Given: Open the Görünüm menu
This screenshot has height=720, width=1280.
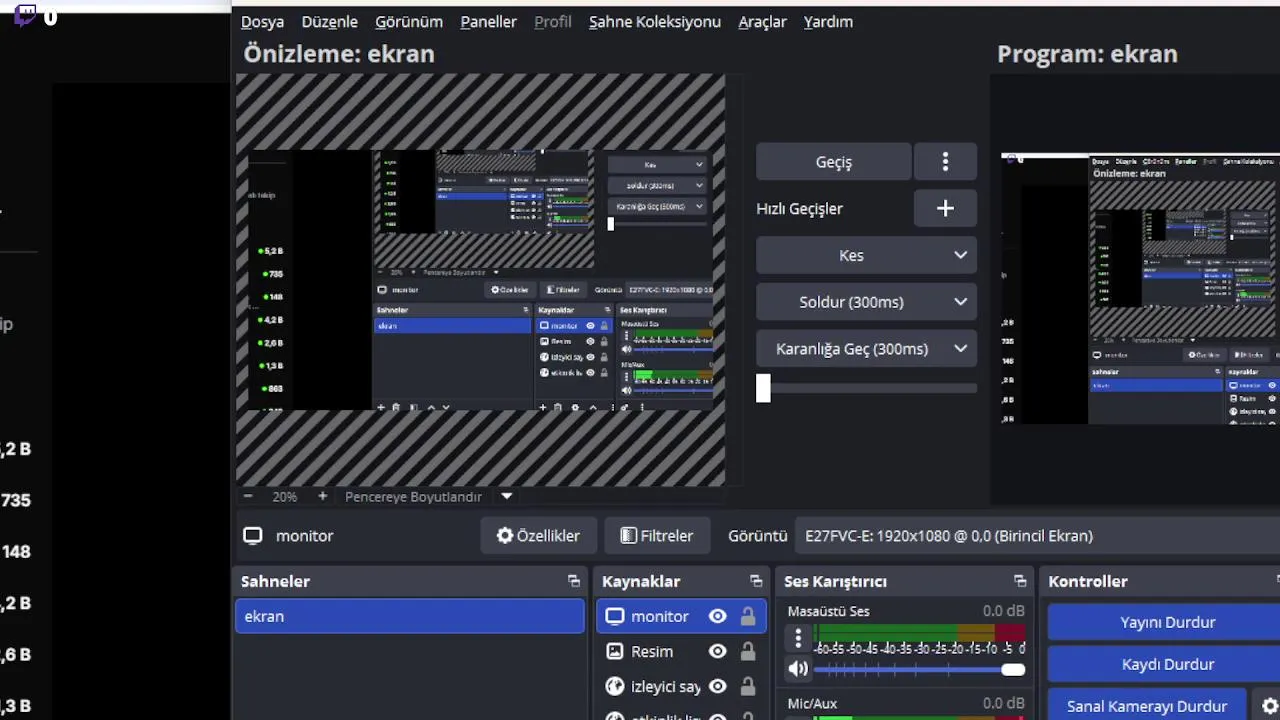Looking at the screenshot, I should (x=409, y=21).
